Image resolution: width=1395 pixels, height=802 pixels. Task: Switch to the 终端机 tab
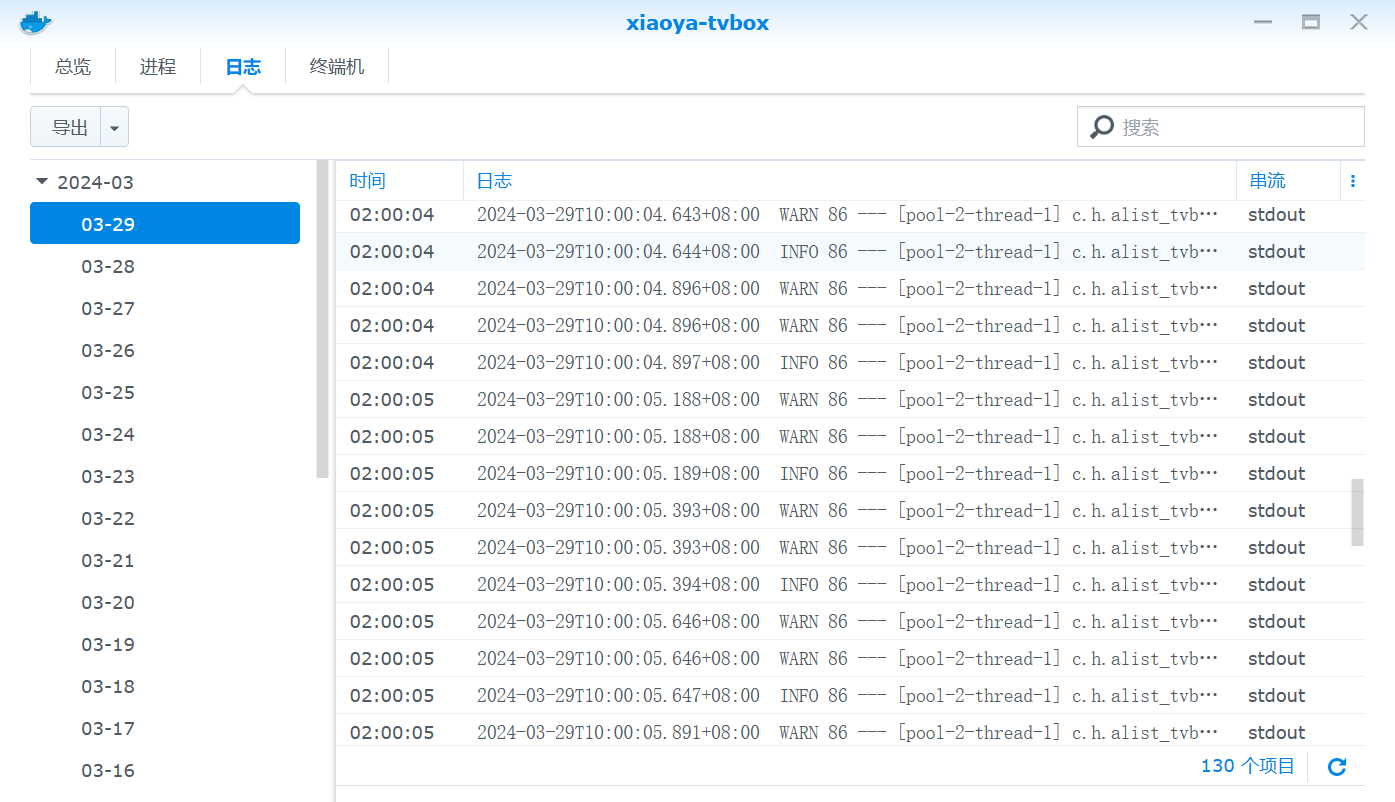[x=336, y=66]
